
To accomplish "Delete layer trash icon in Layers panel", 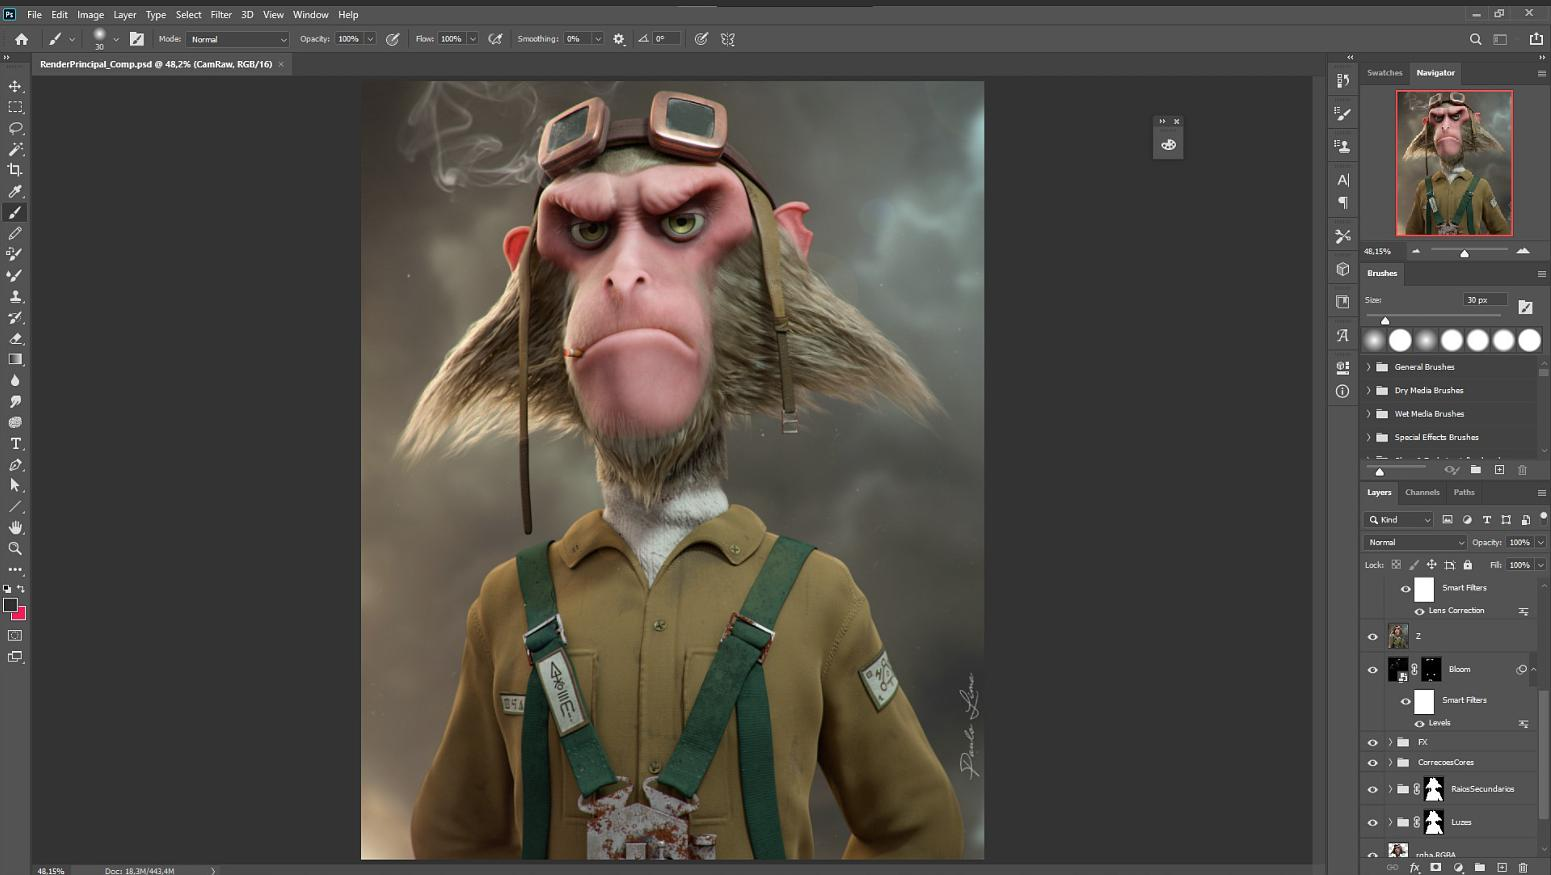I will tap(1523, 867).
